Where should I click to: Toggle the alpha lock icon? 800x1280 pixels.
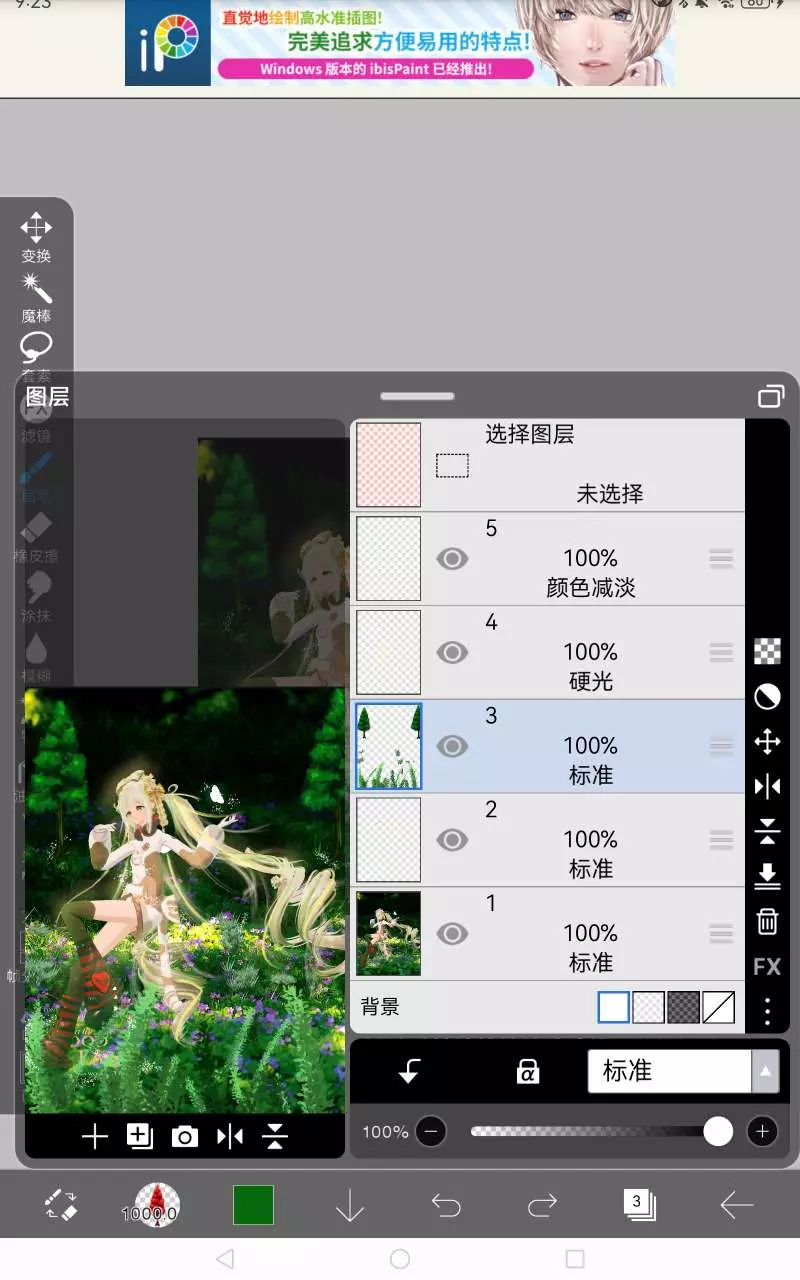[x=527, y=1072]
